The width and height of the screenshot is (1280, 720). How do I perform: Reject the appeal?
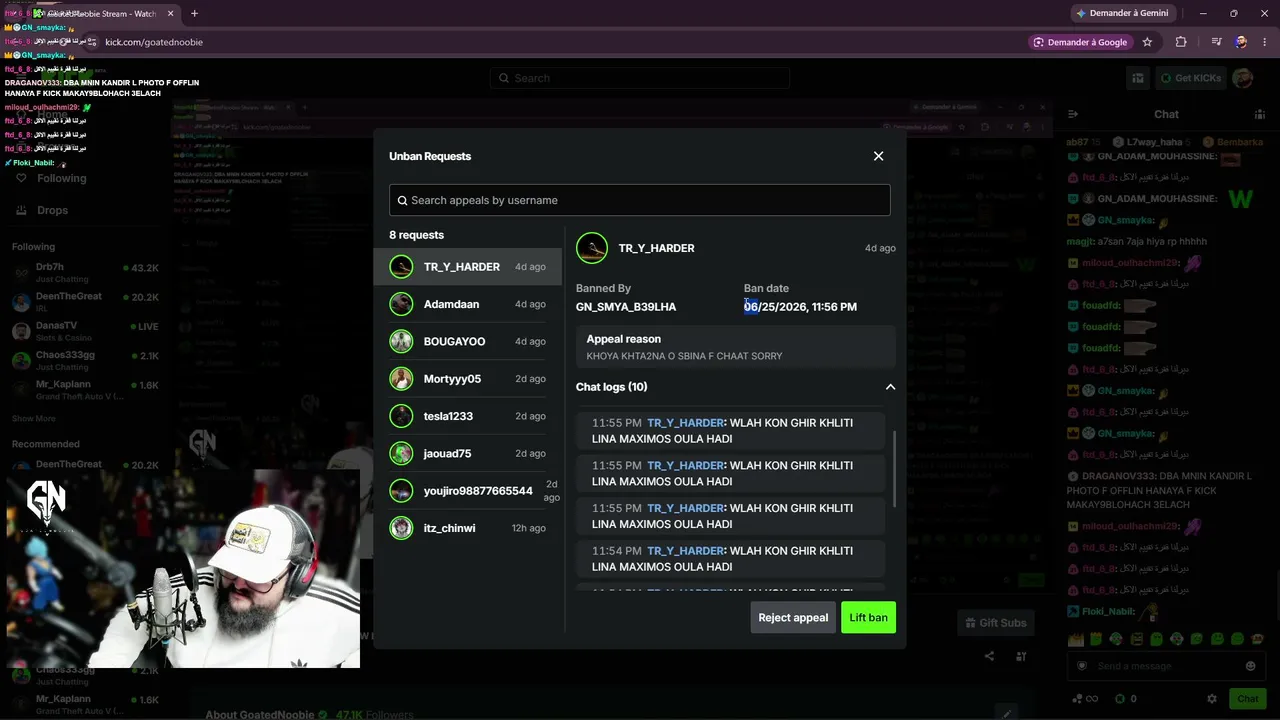[793, 618]
